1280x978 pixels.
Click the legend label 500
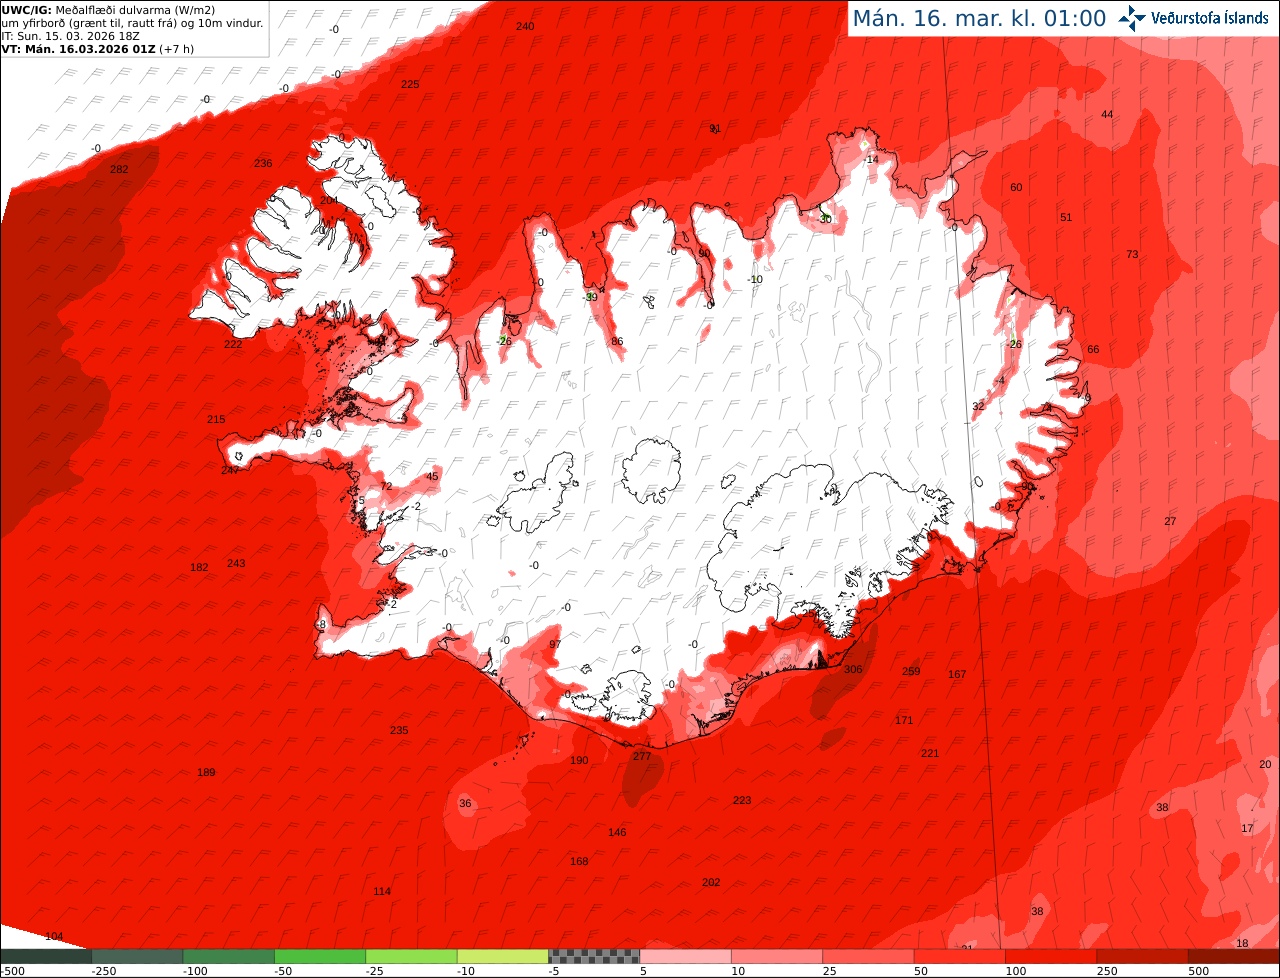coord(1198,971)
